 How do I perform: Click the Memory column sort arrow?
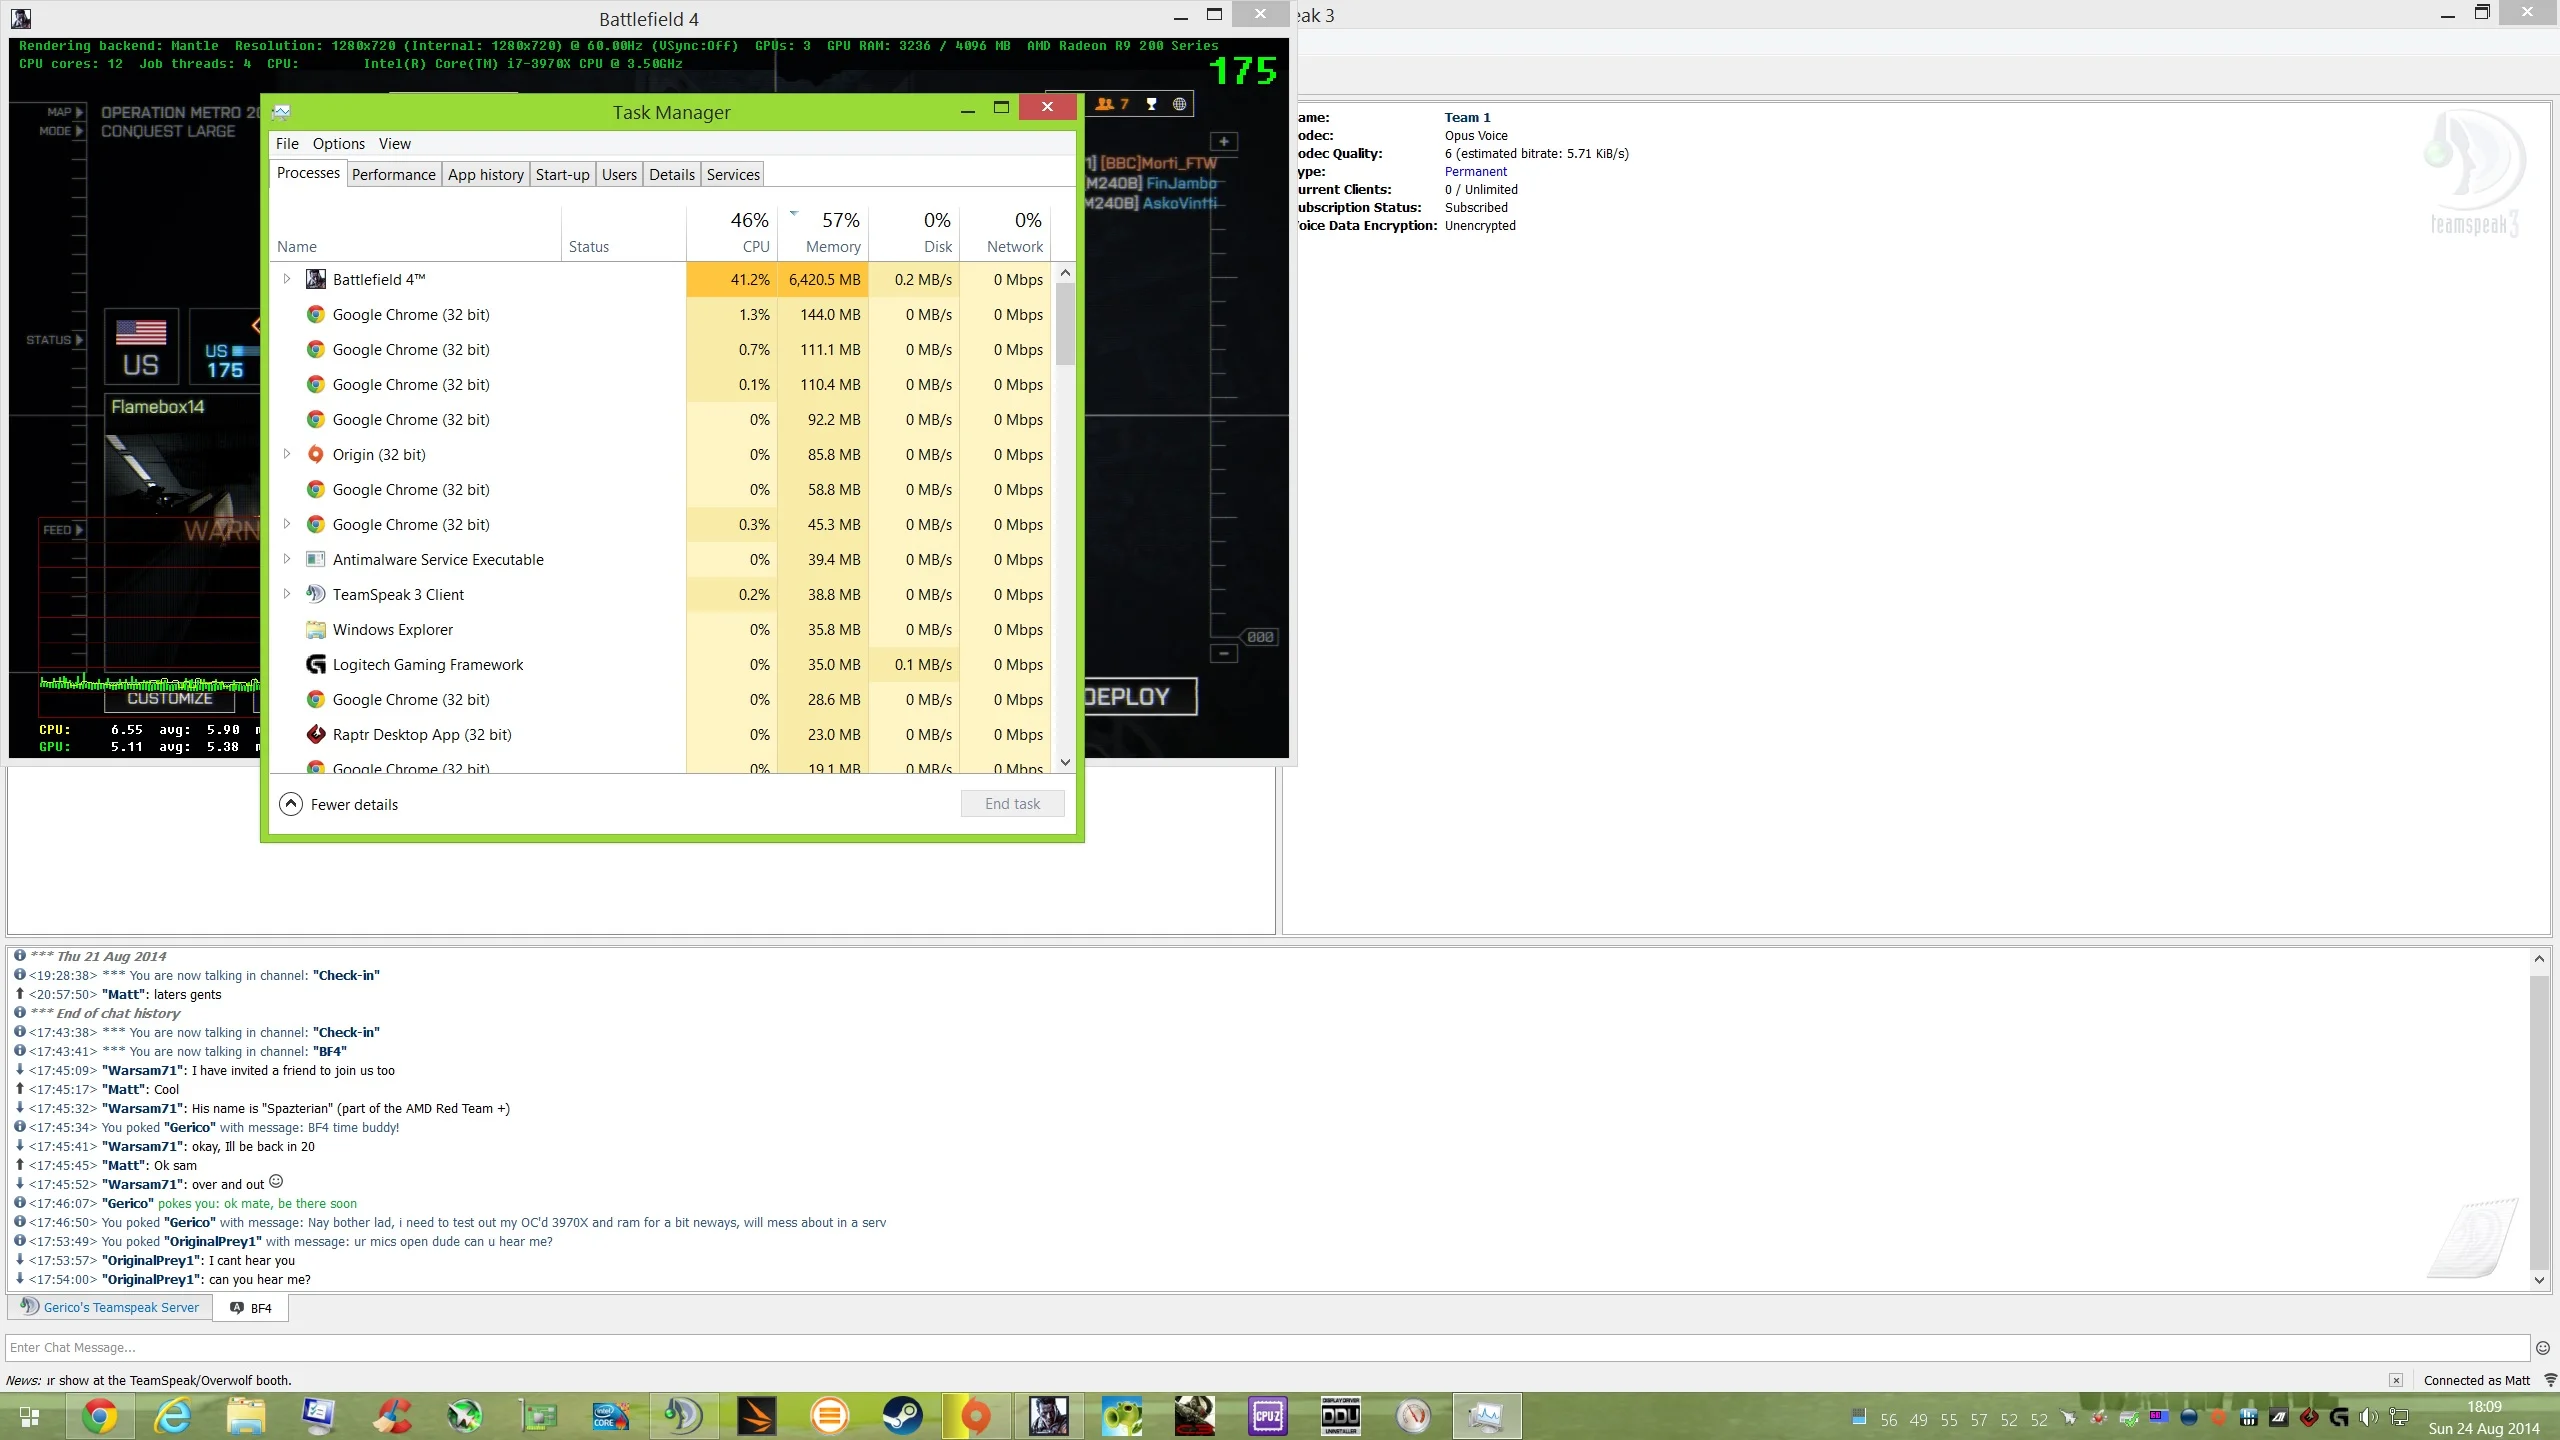point(794,213)
